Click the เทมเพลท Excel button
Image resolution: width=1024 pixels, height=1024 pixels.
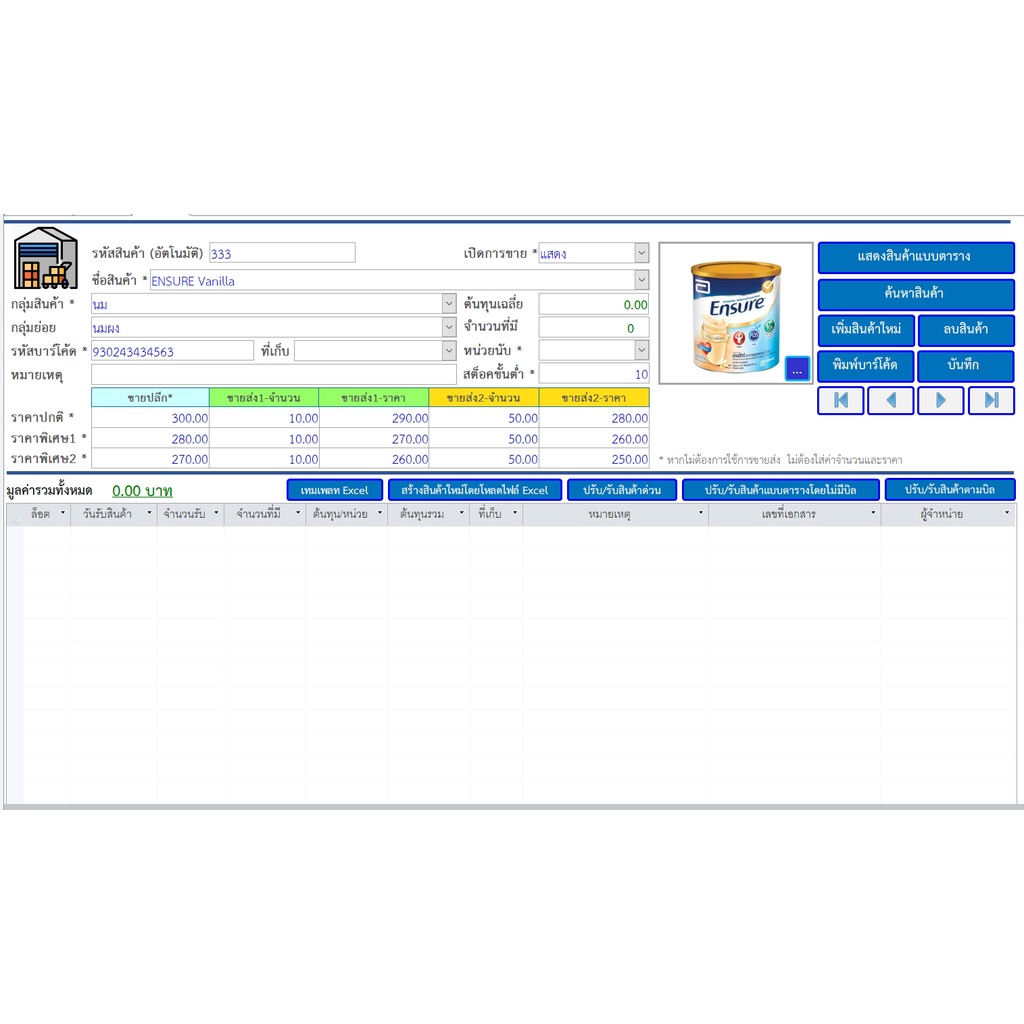[334, 490]
